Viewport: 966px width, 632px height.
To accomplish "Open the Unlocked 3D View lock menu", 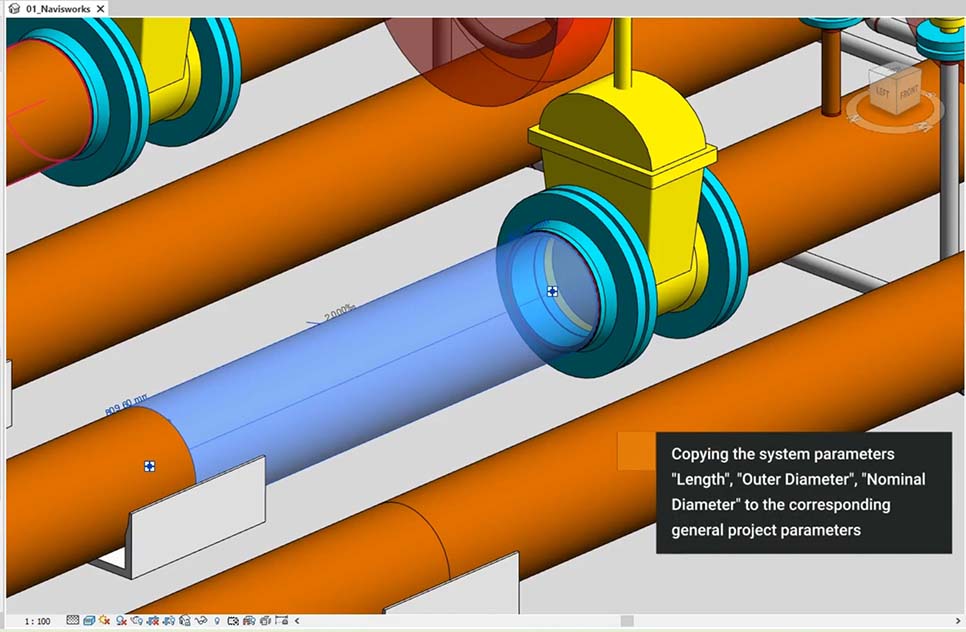I will point(184,621).
